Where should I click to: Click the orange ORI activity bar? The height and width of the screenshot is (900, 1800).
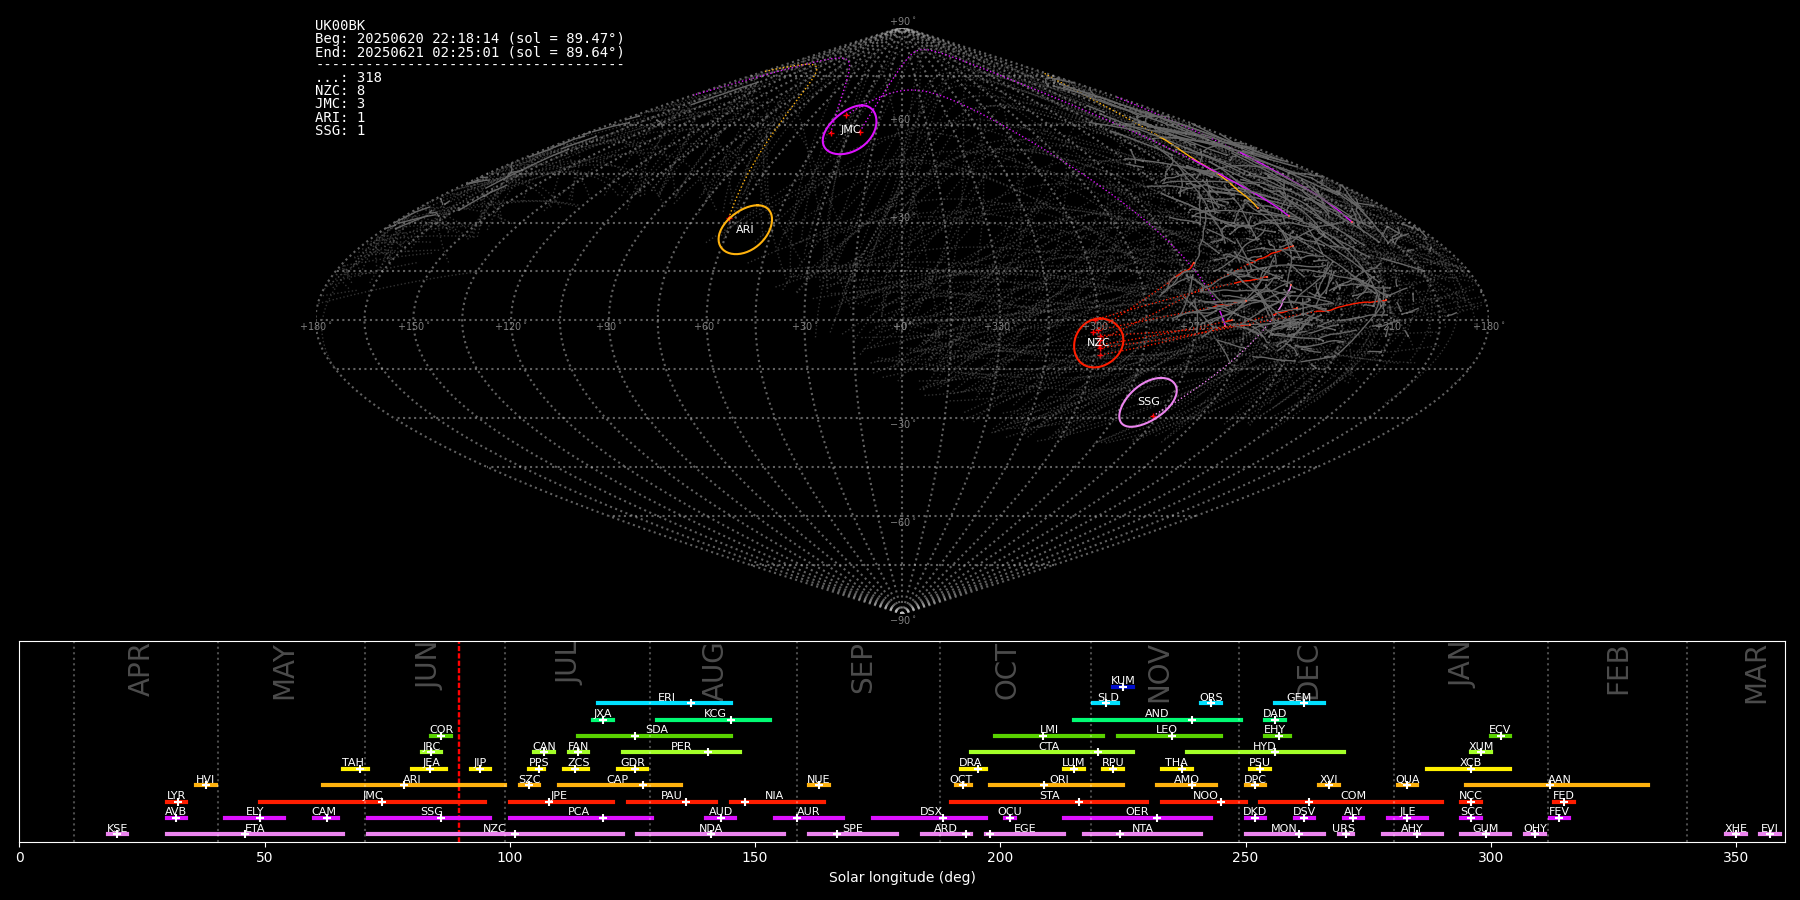click(x=1056, y=785)
